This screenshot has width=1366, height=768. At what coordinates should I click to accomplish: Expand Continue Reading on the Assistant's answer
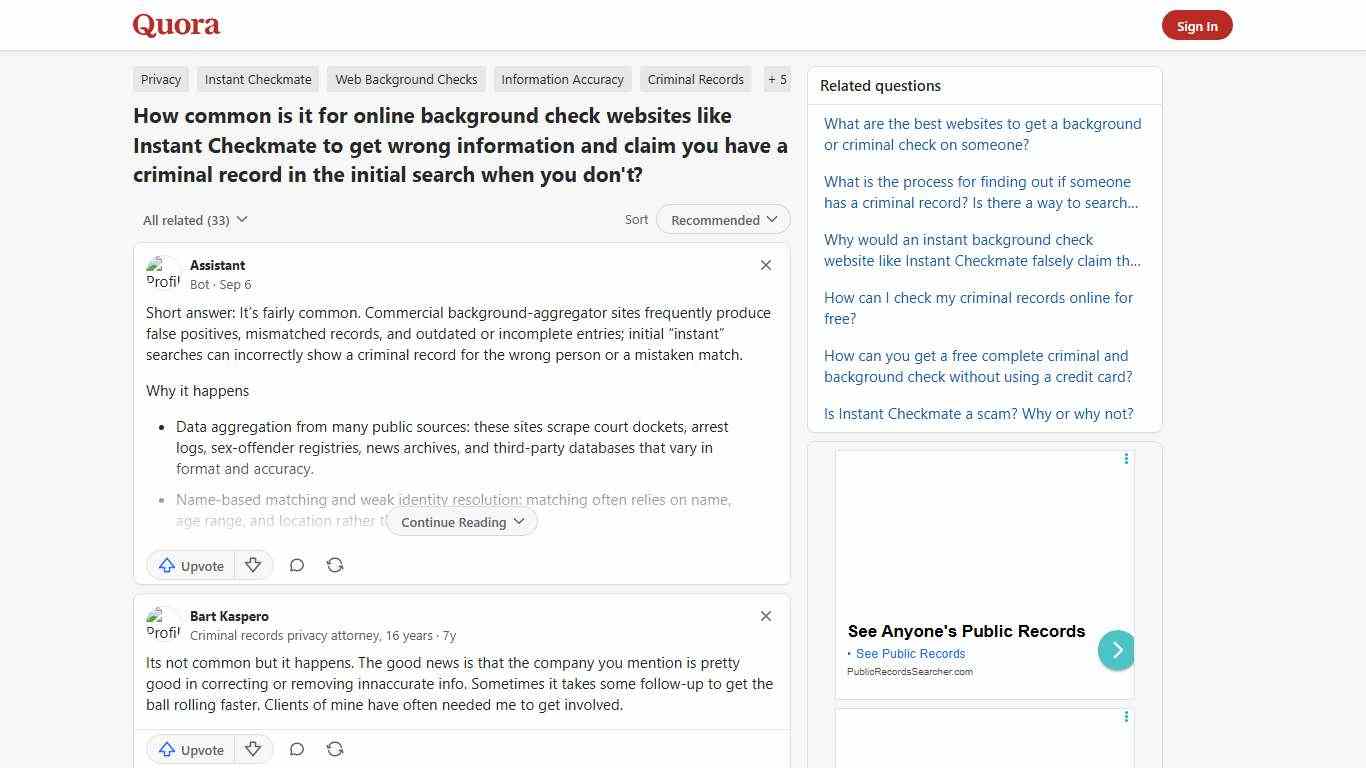click(461, 521)
